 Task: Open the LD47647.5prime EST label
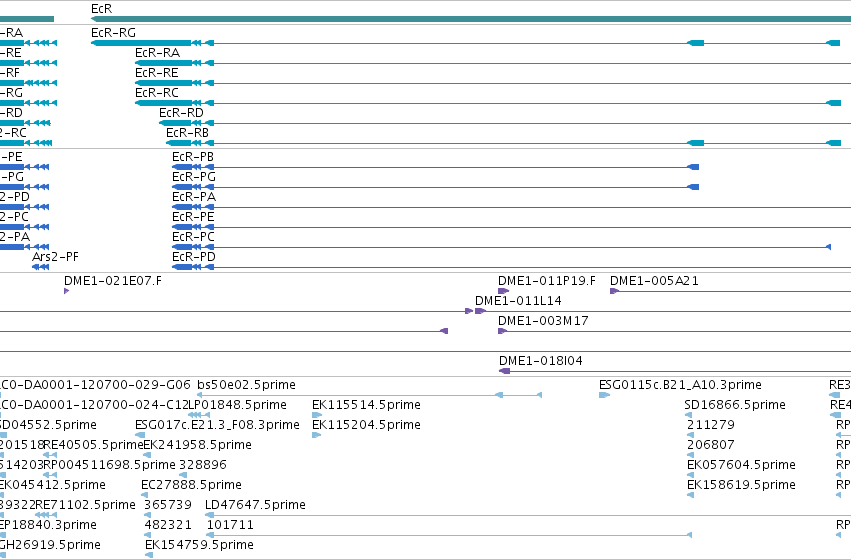tap(255, 506)
